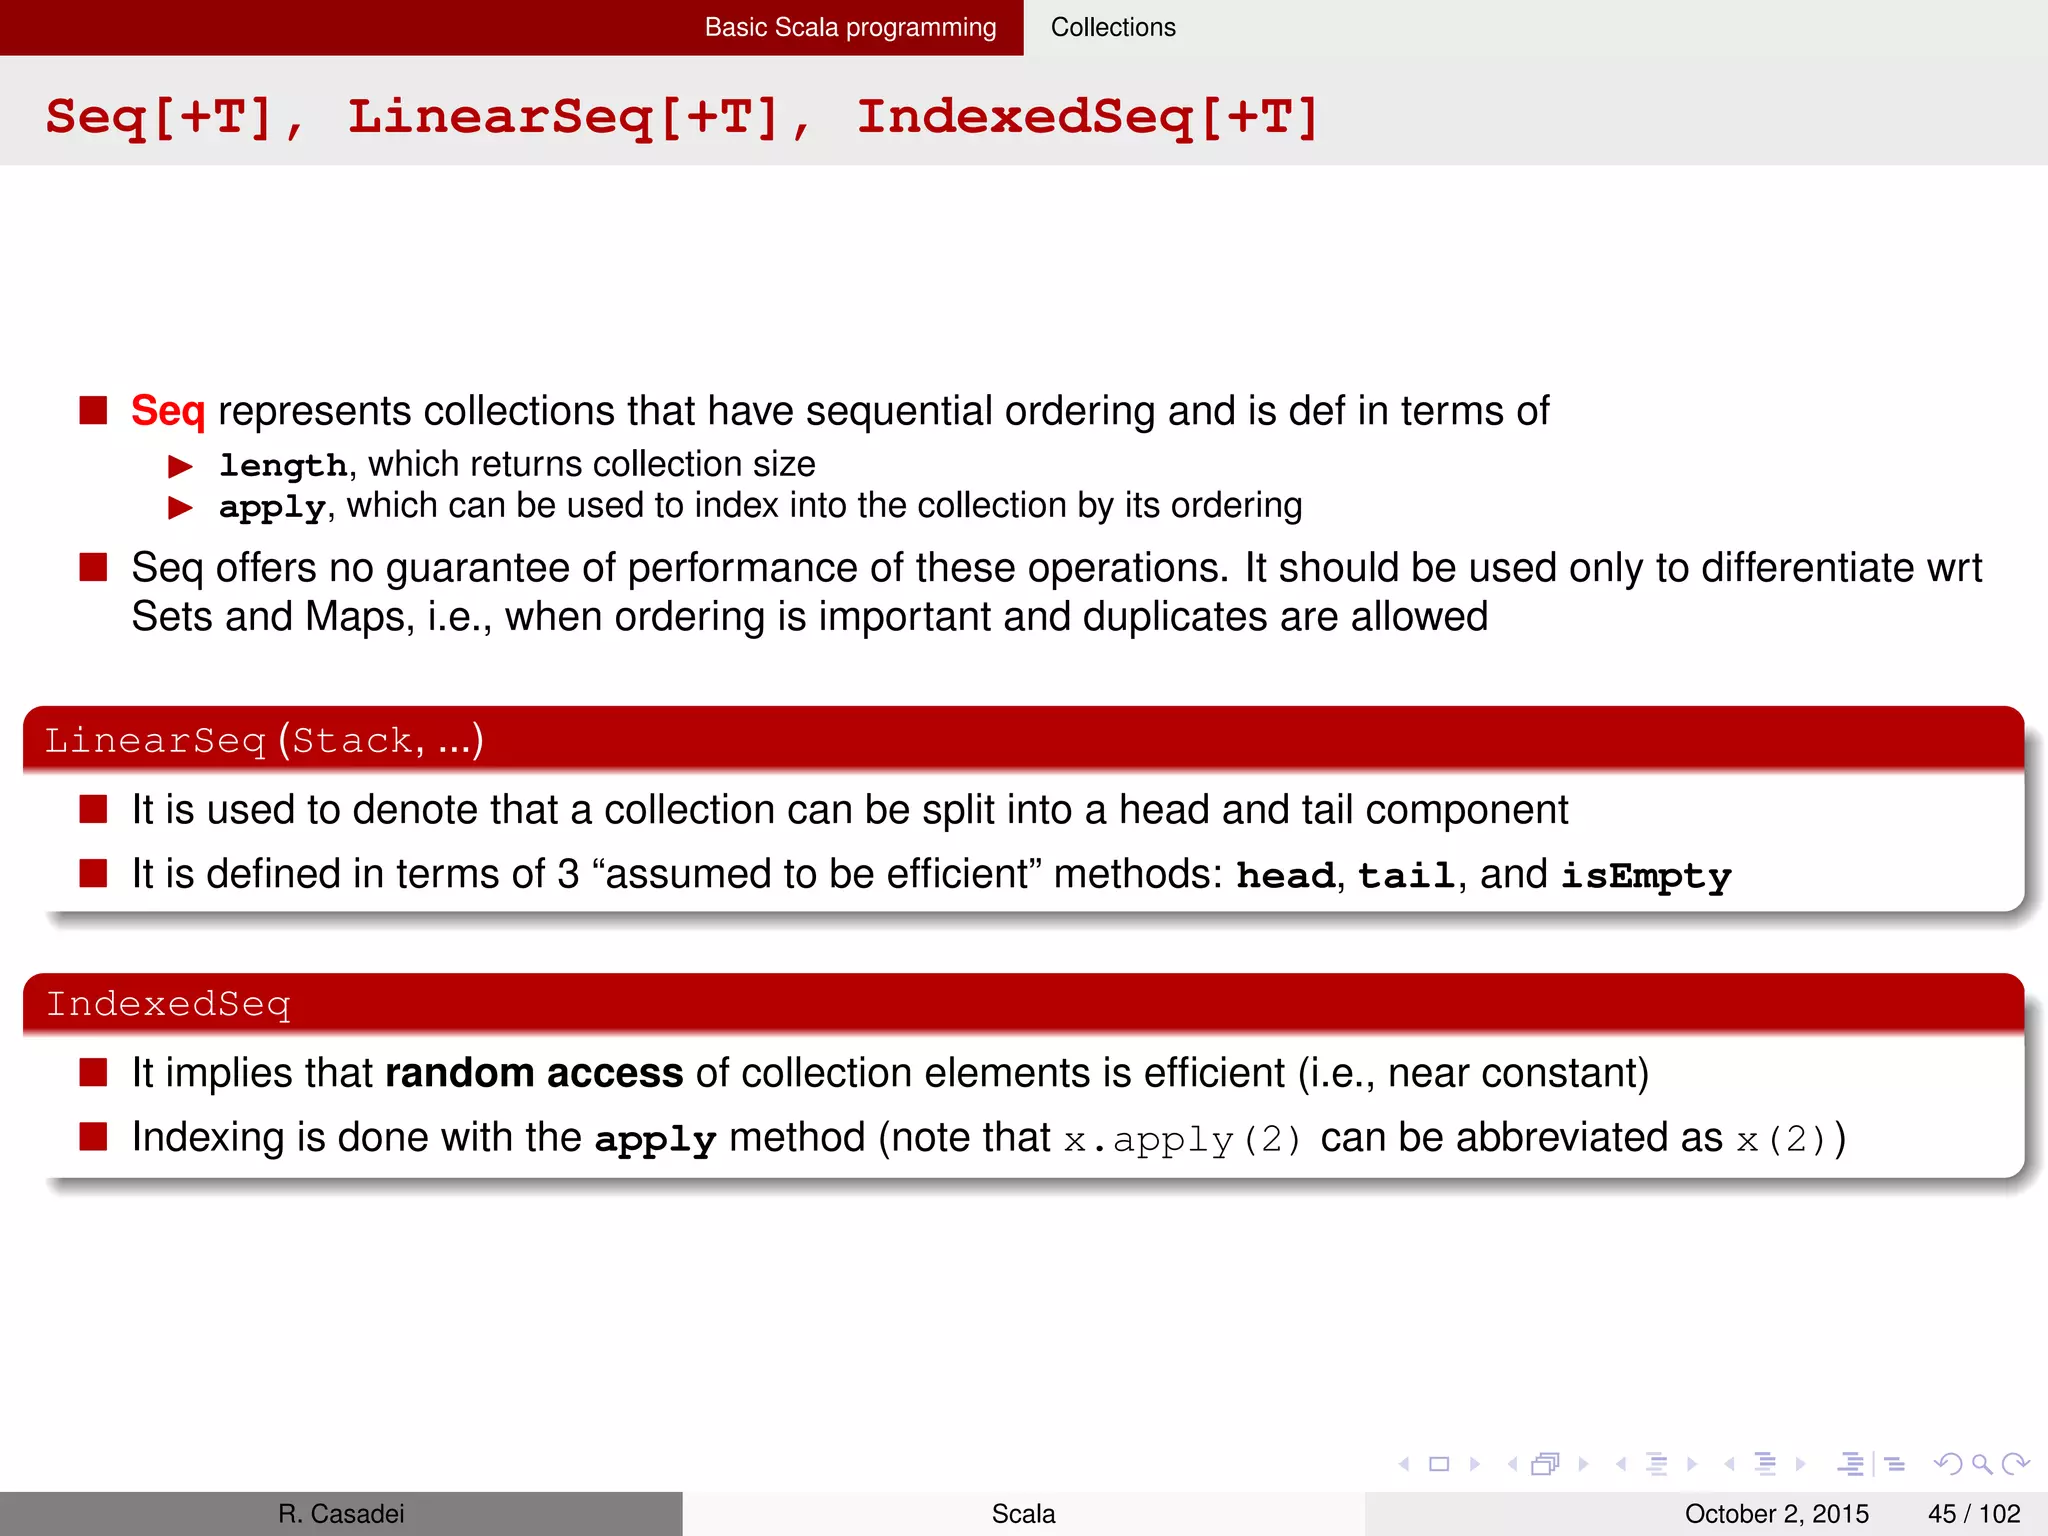Click the go back curved arrow icon
The height and width of the screenshot is (1536, 2048).
click(1948, 1464)
